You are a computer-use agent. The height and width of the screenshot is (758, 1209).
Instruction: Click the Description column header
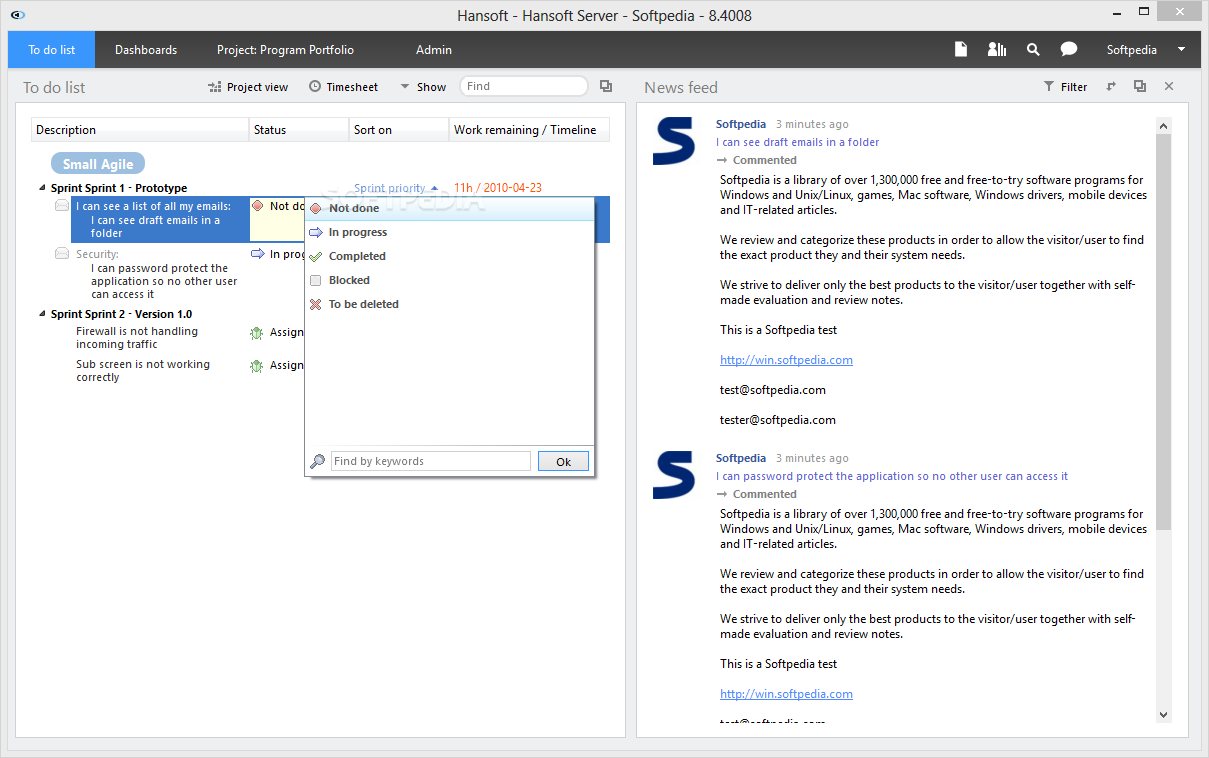(140, 130)
